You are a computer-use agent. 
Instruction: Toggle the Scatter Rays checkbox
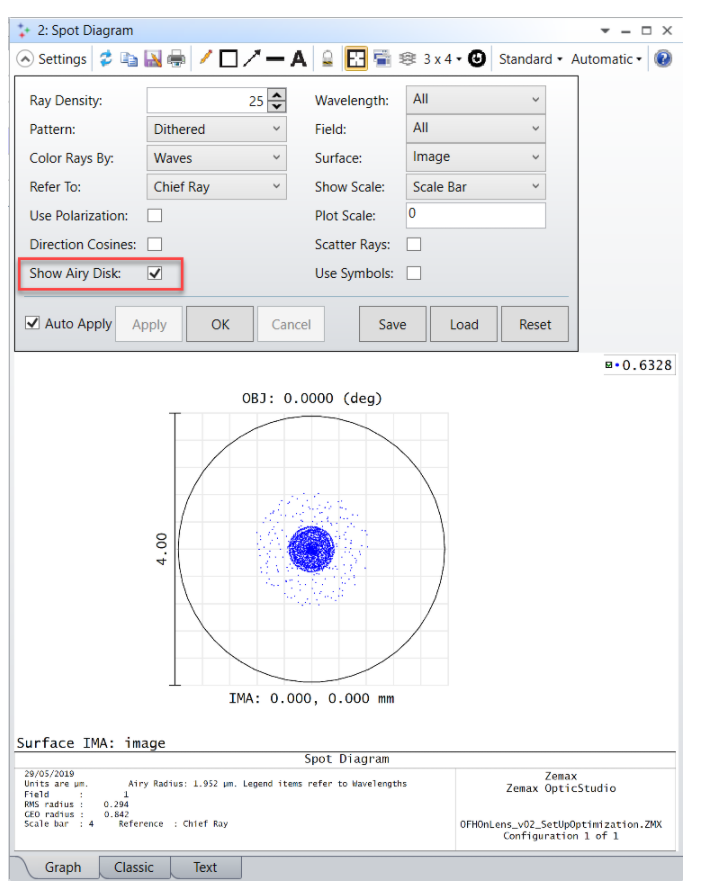click(413, 244)
